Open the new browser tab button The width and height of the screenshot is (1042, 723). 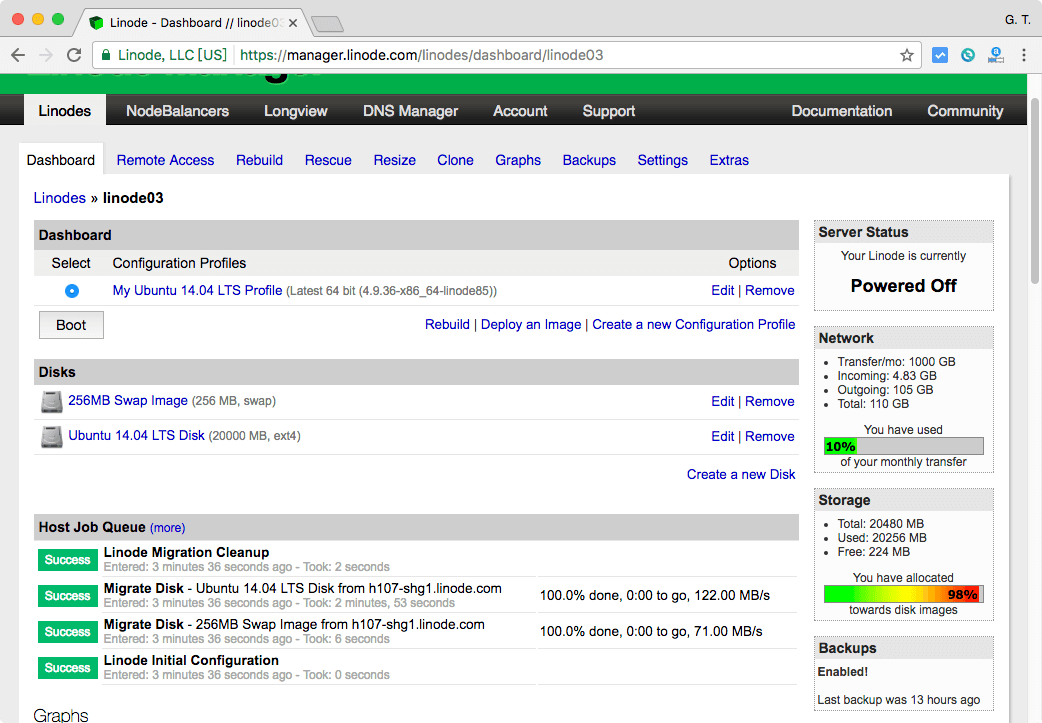click(x=327, y=23)
